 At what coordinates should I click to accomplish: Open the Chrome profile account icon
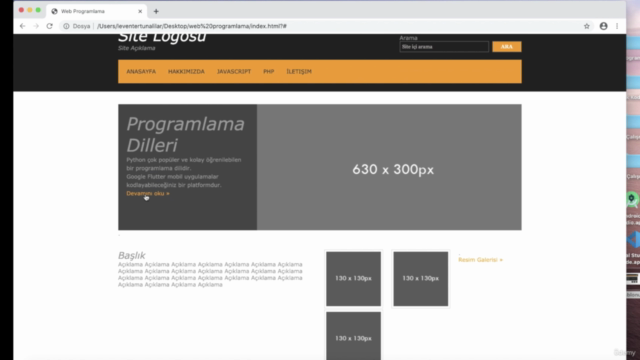click(x=603, y=26)
